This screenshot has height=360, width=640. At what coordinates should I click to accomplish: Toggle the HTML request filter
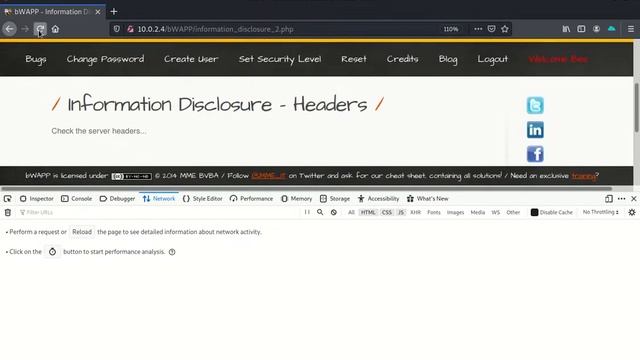(x=368, y=212)
